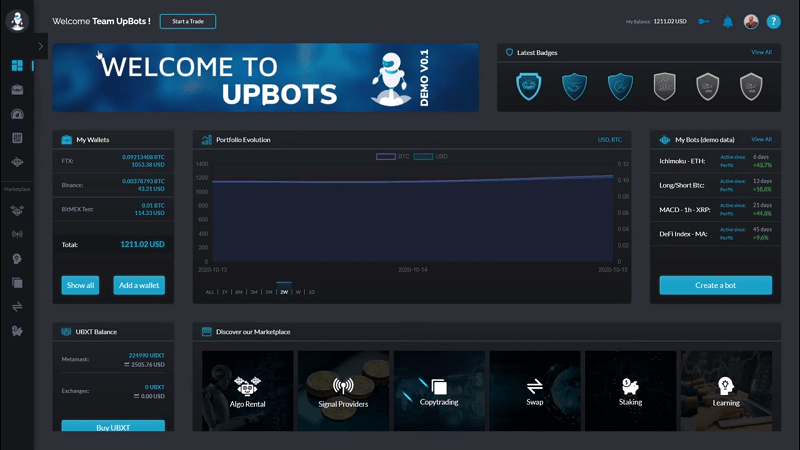
Task: Open the DeFi Index - MA bot row
Action: (x=715, y=234)
